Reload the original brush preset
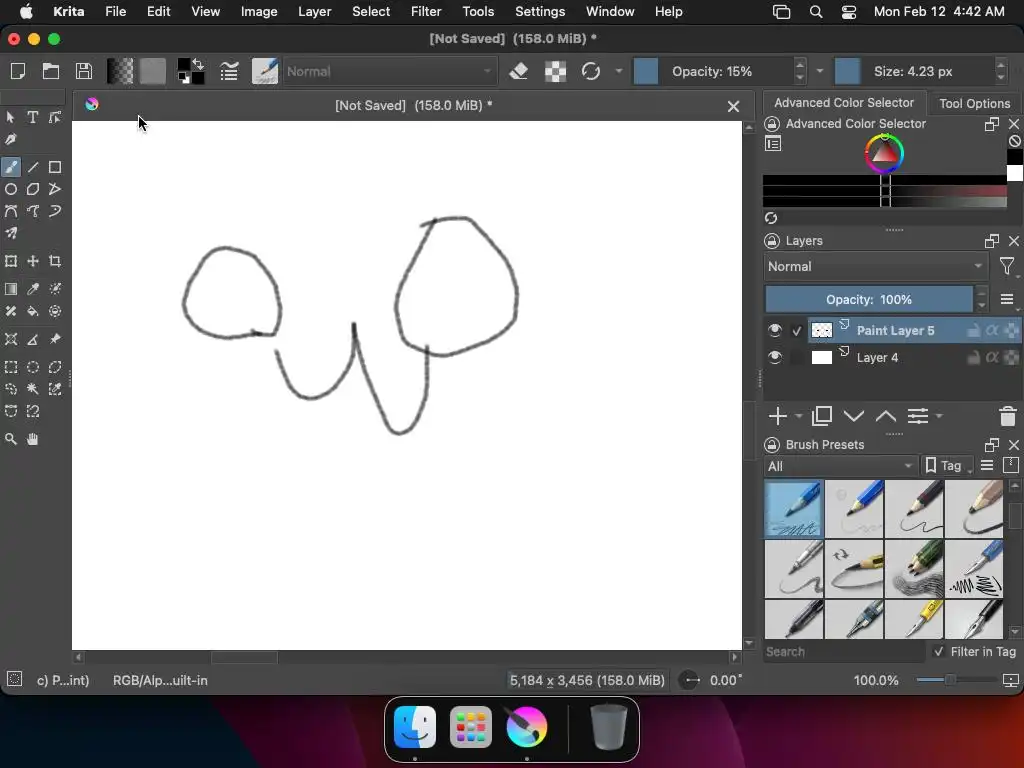This screenshot has height=768, width=1024. point(591,71)
